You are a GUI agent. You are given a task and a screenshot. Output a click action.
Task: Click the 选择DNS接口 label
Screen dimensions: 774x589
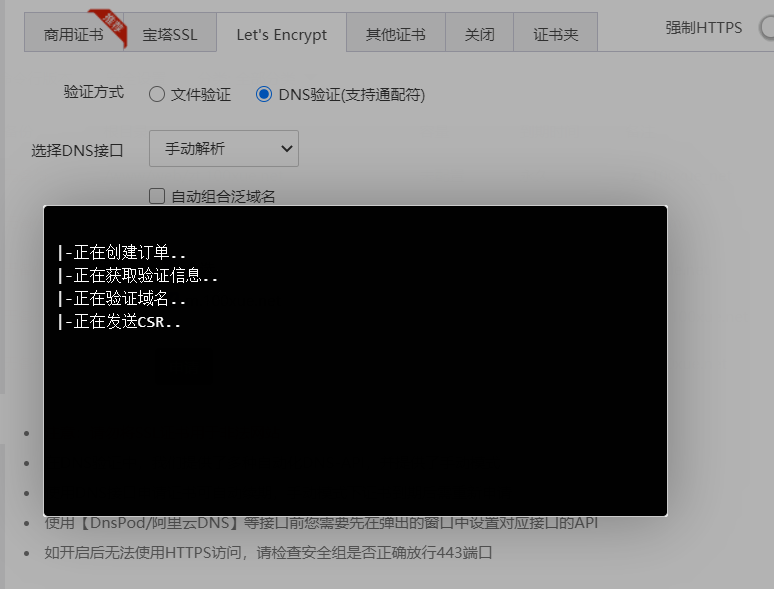[77, 151]
